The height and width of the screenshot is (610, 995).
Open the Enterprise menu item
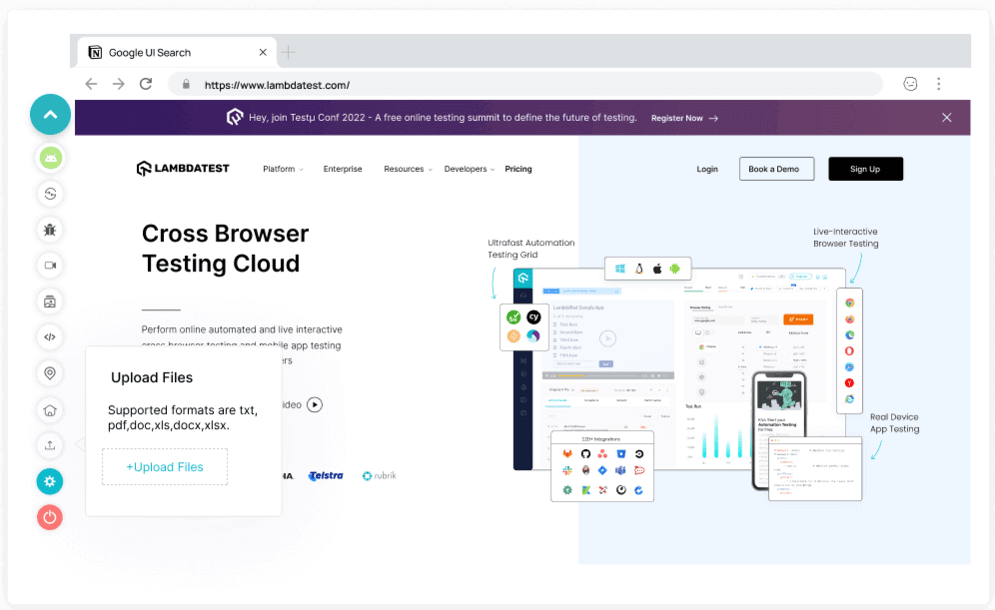pyautogui.click(x=343, y=169)
